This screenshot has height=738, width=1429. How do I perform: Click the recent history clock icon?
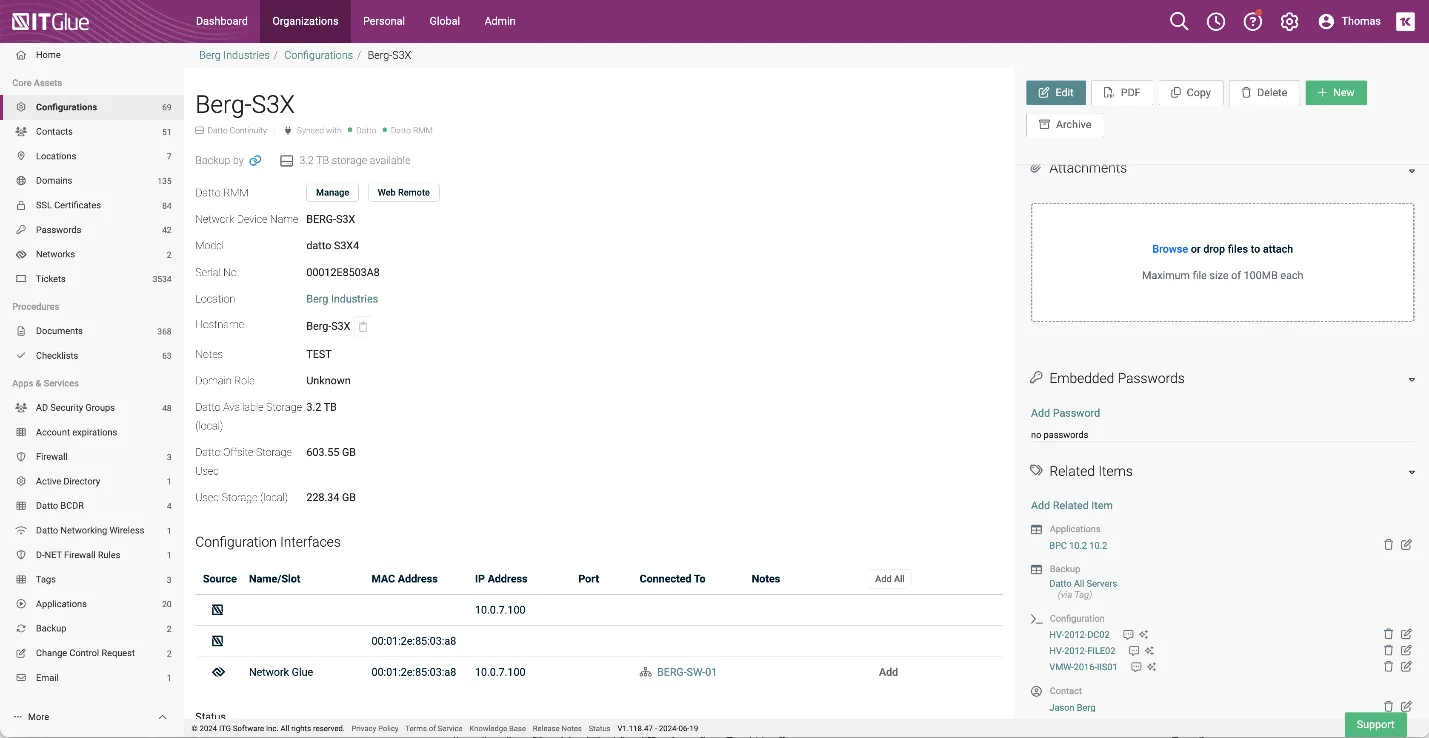(x=1216, y=21)
